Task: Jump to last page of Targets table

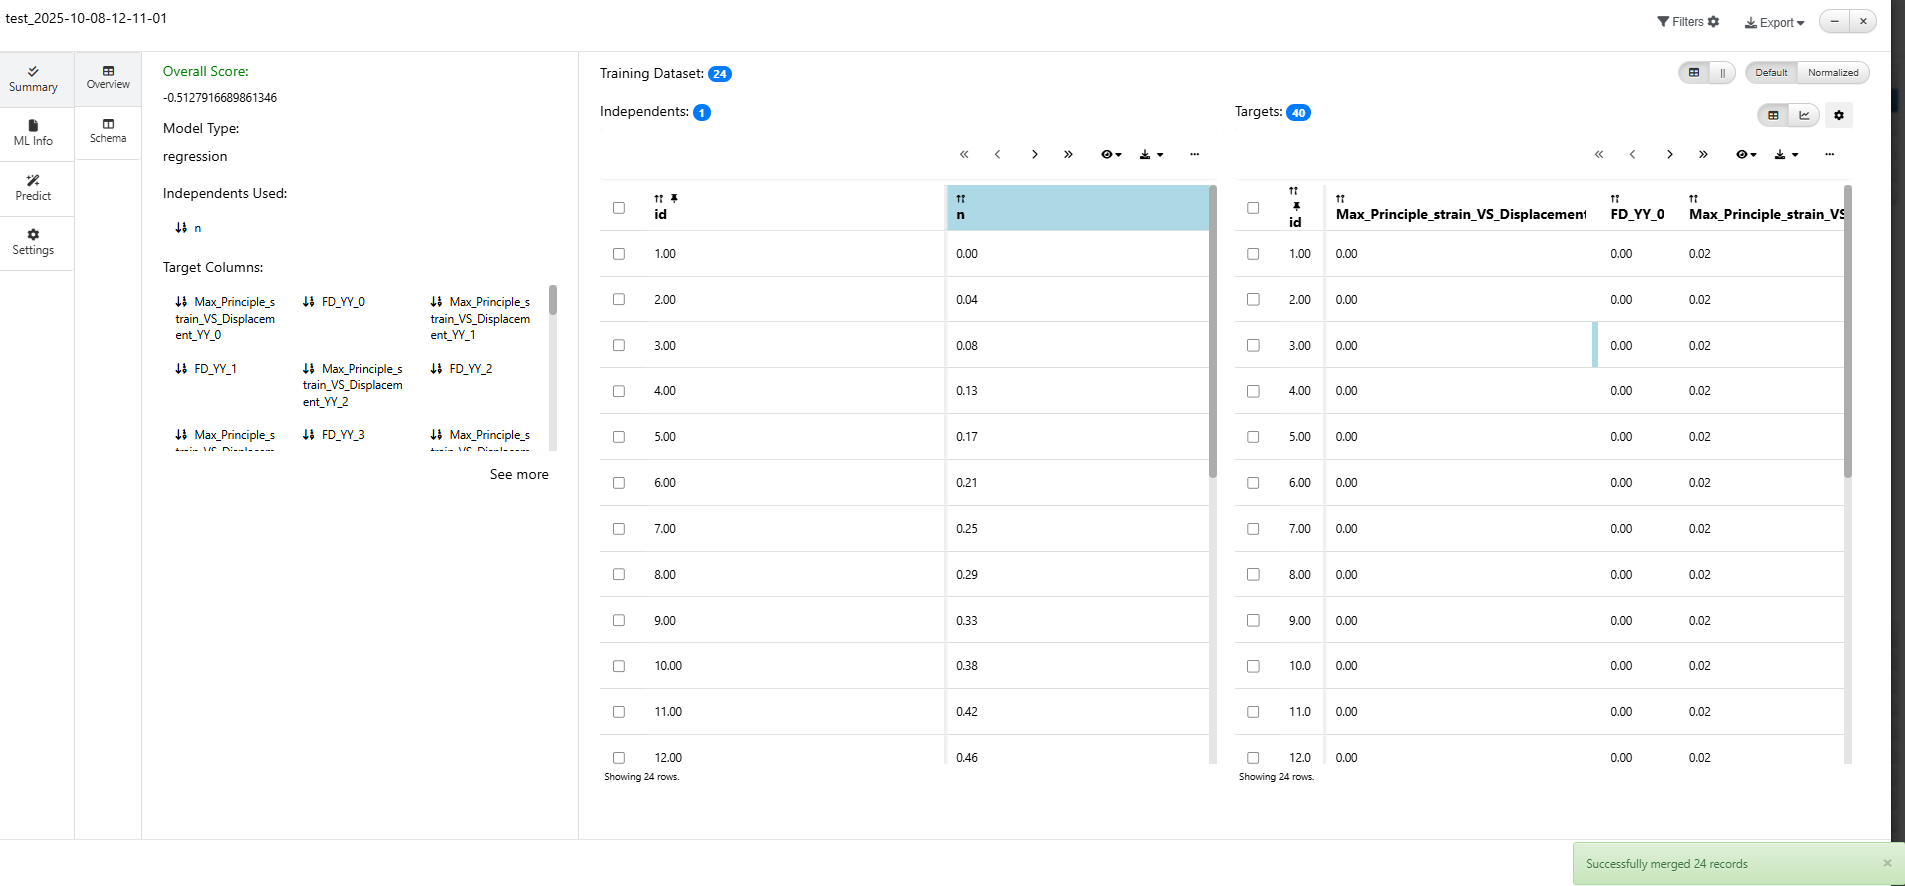Action: (x=1703, y=155)
